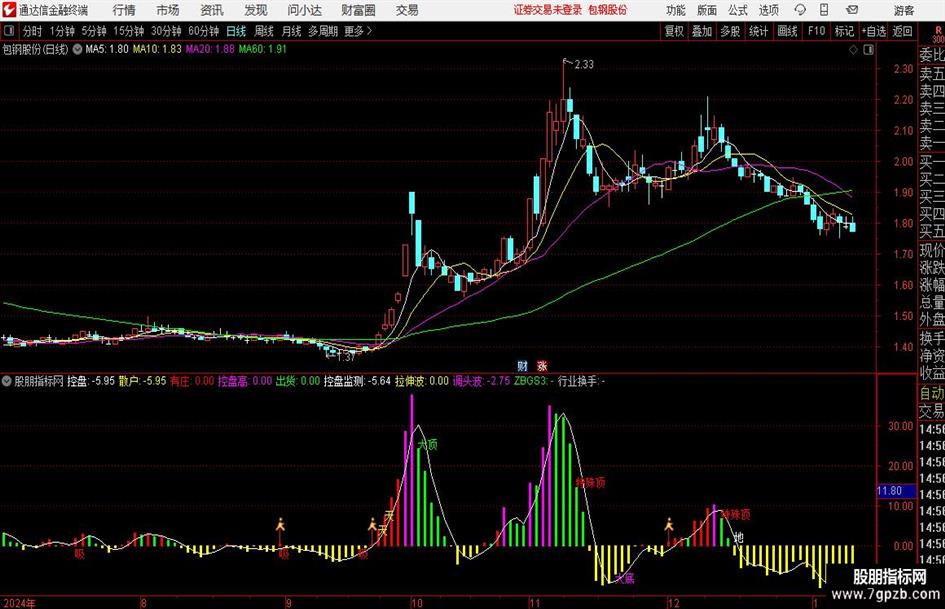The width and height of the screenshot is (945, 609).
Task: Click the red 包钢股份 stock name link
Action: (x=608, y=10)
